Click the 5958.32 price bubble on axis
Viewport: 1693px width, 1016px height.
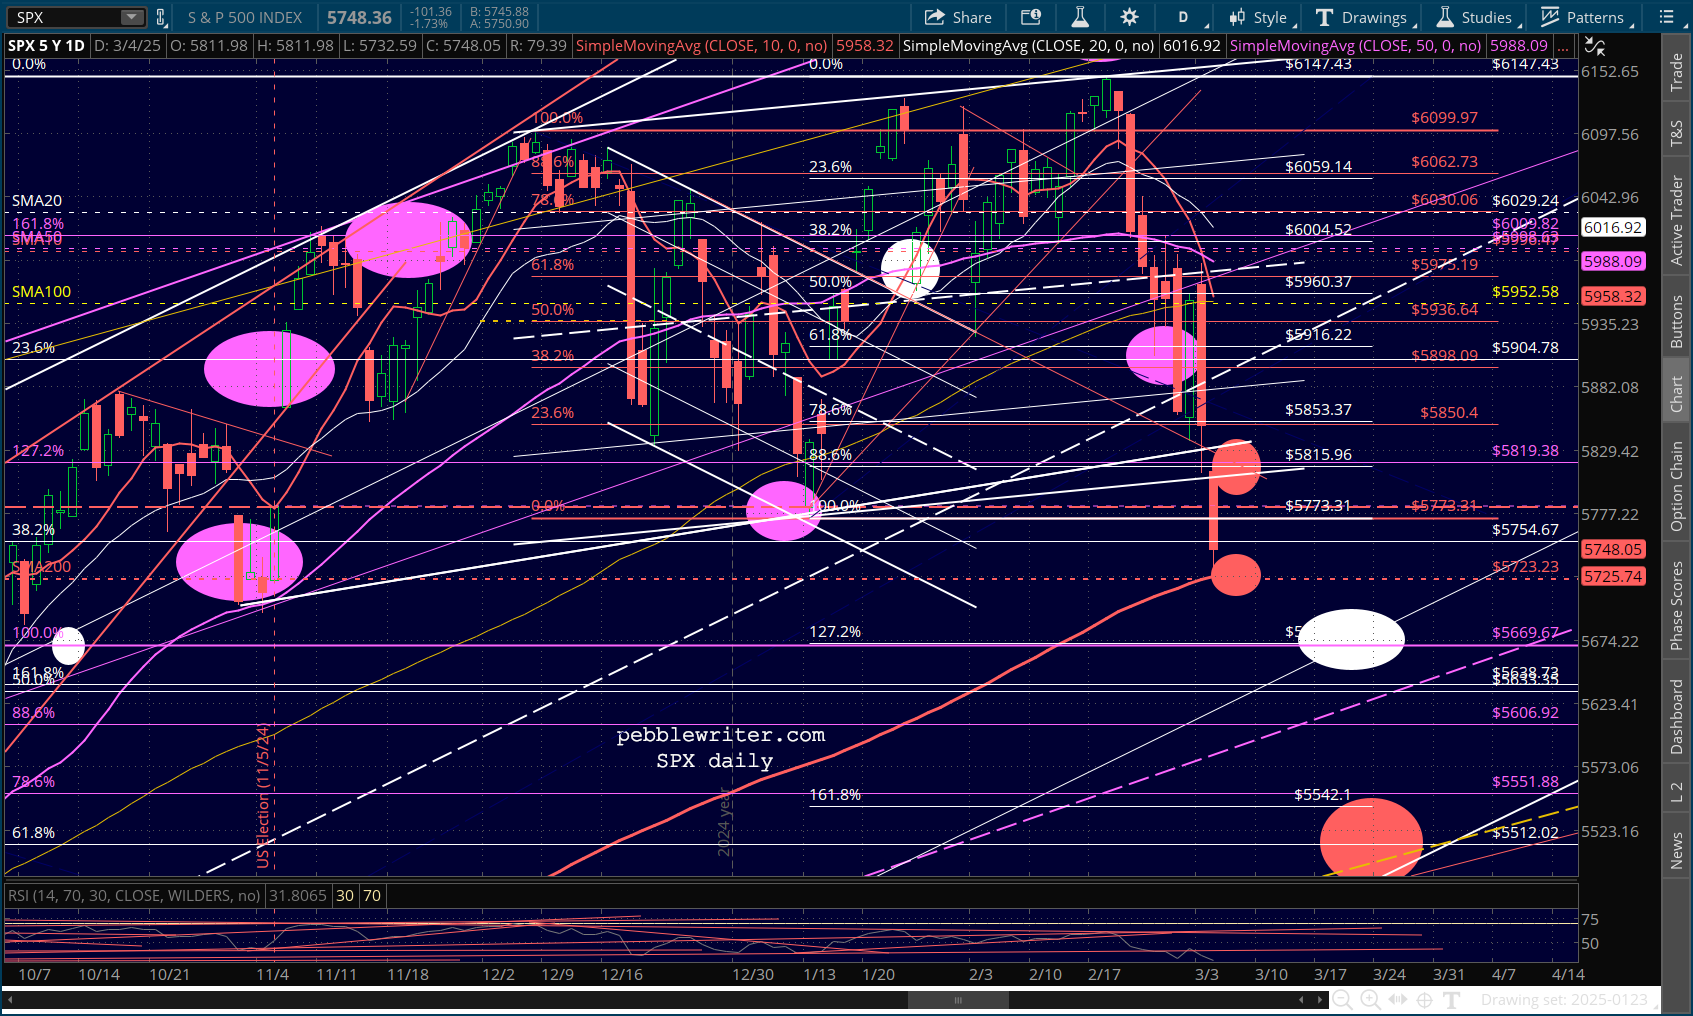[1613, 297]
